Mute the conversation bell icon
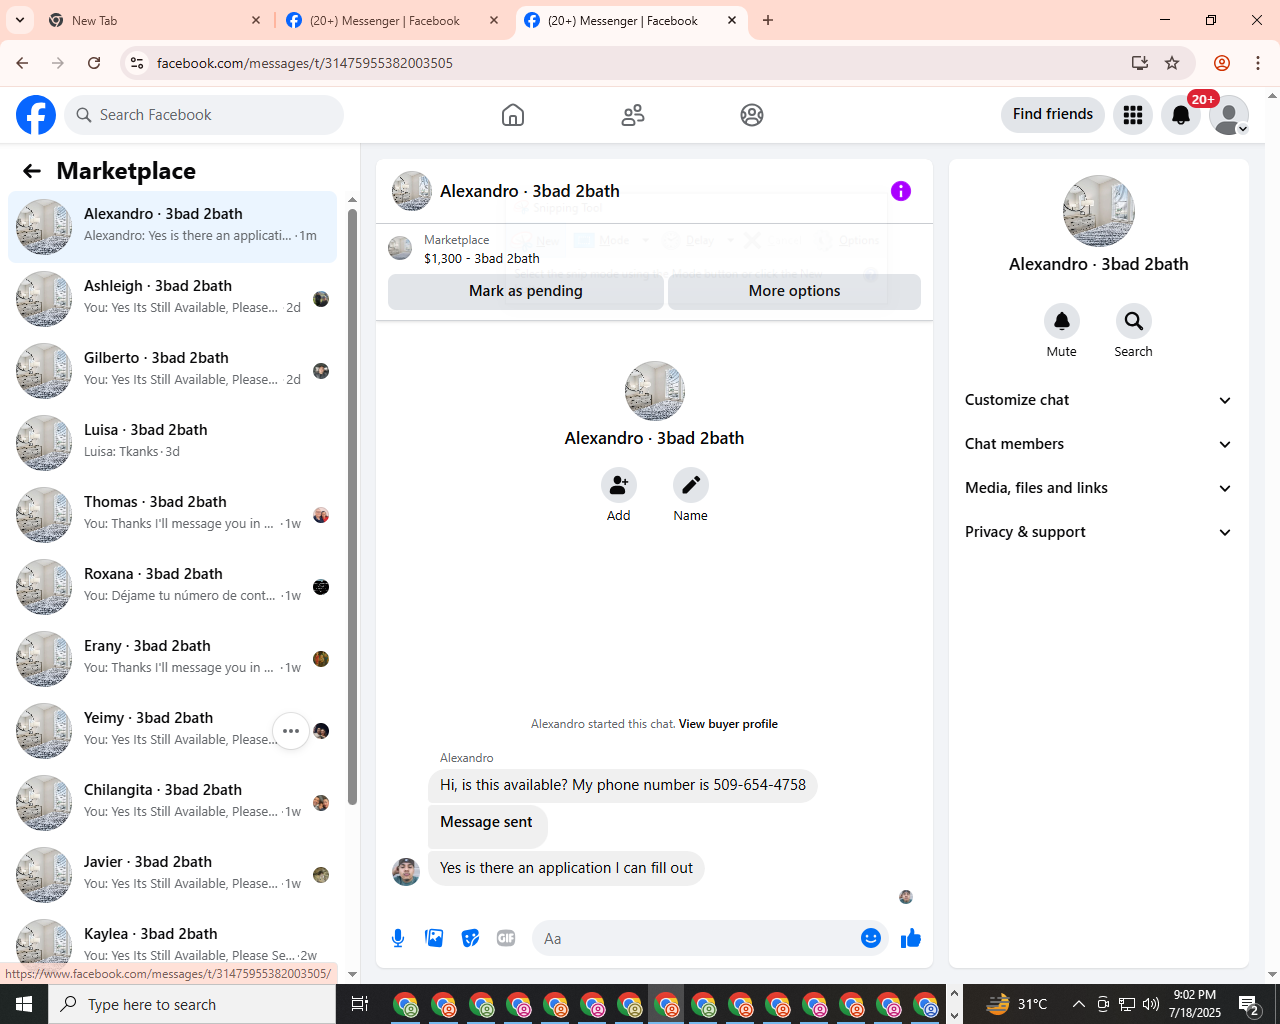The height and width of the screenshot is (1024, 1280). click(x=1062, y=321)
